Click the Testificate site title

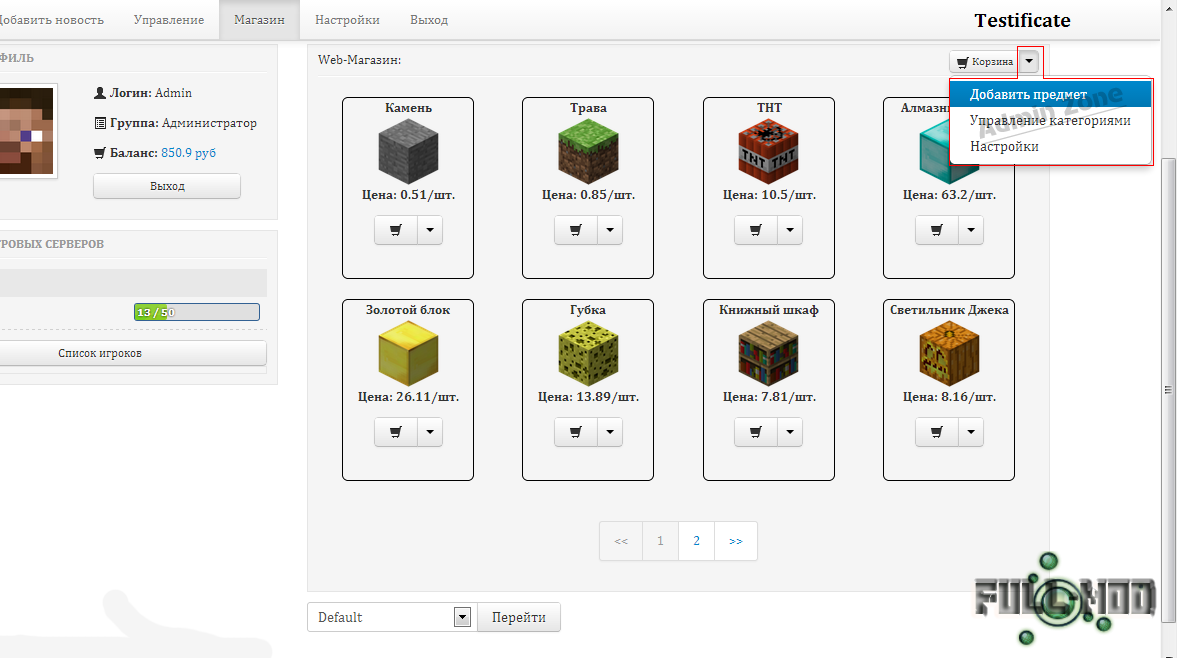[1022, 21]
